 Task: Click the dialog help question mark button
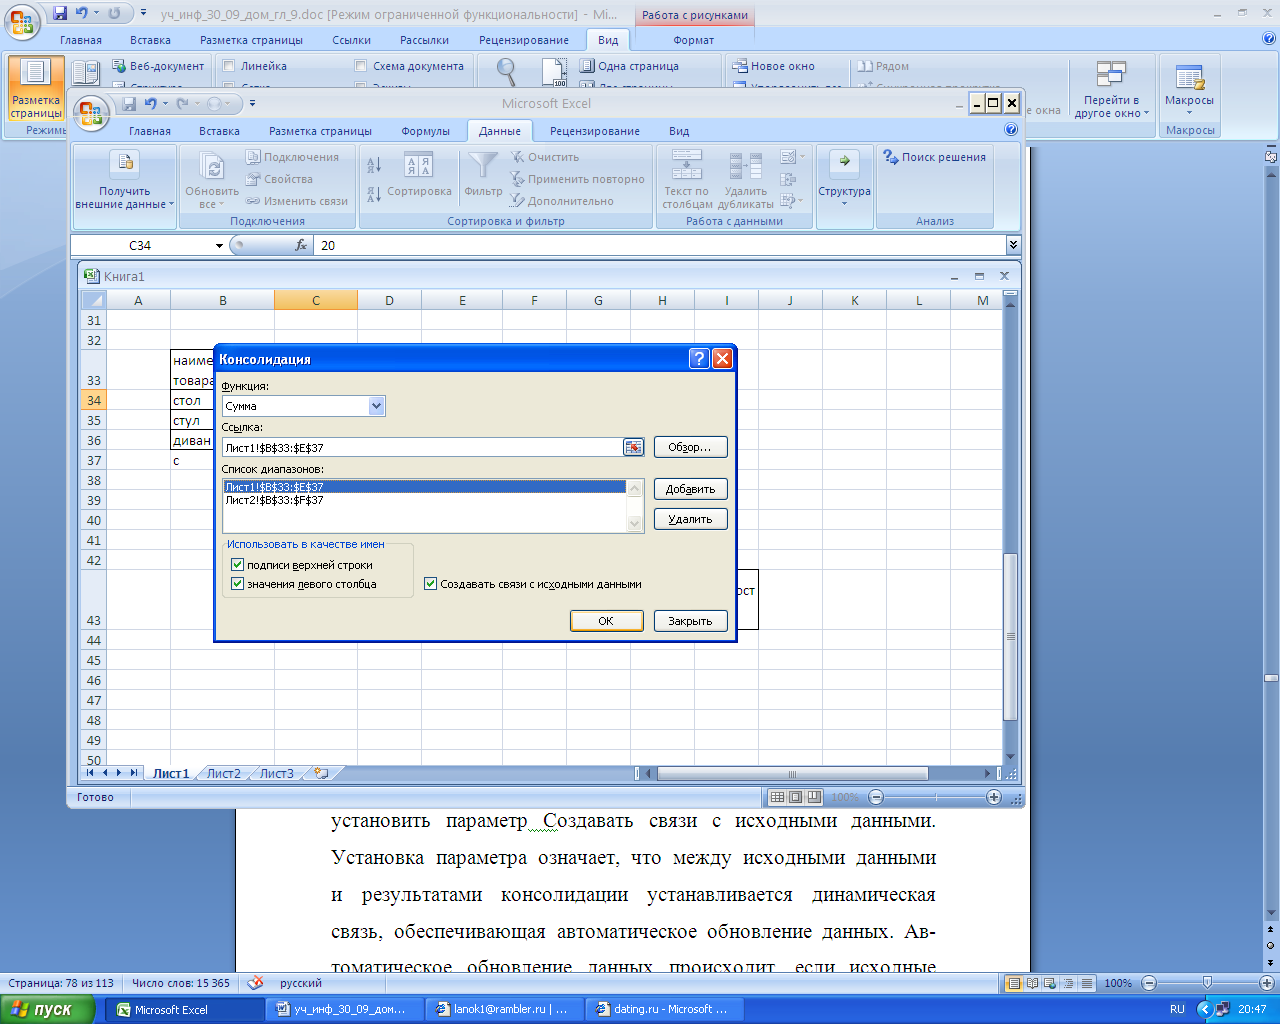tap(699, 359)
